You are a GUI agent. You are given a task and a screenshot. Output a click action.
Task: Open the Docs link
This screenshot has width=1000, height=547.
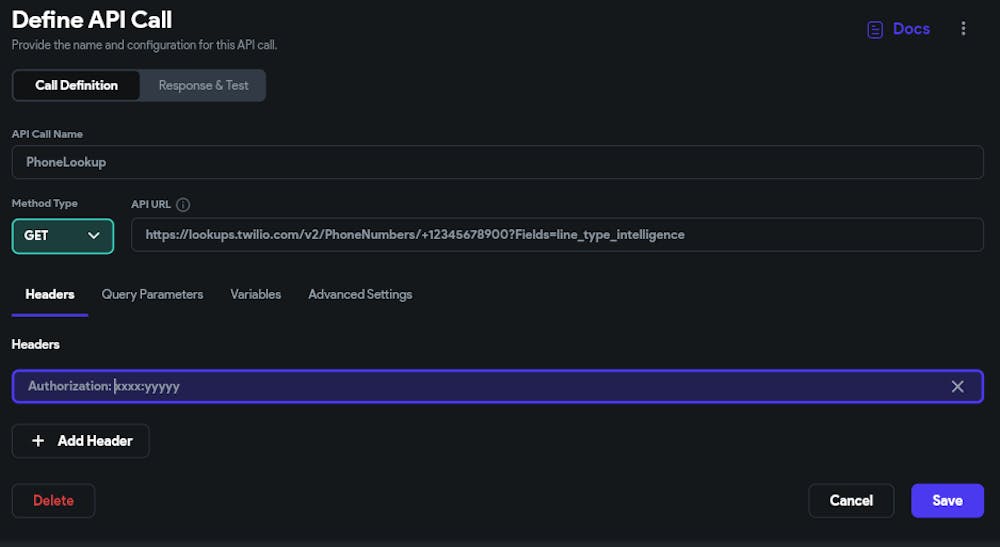[x=910, y=29]
